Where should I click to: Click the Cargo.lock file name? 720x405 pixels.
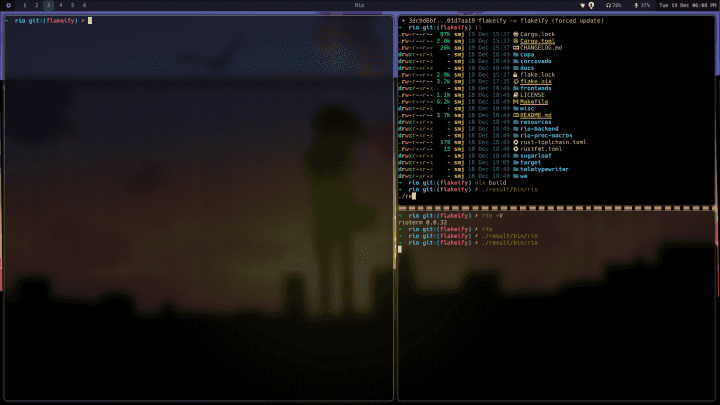[x=537, y=34]
